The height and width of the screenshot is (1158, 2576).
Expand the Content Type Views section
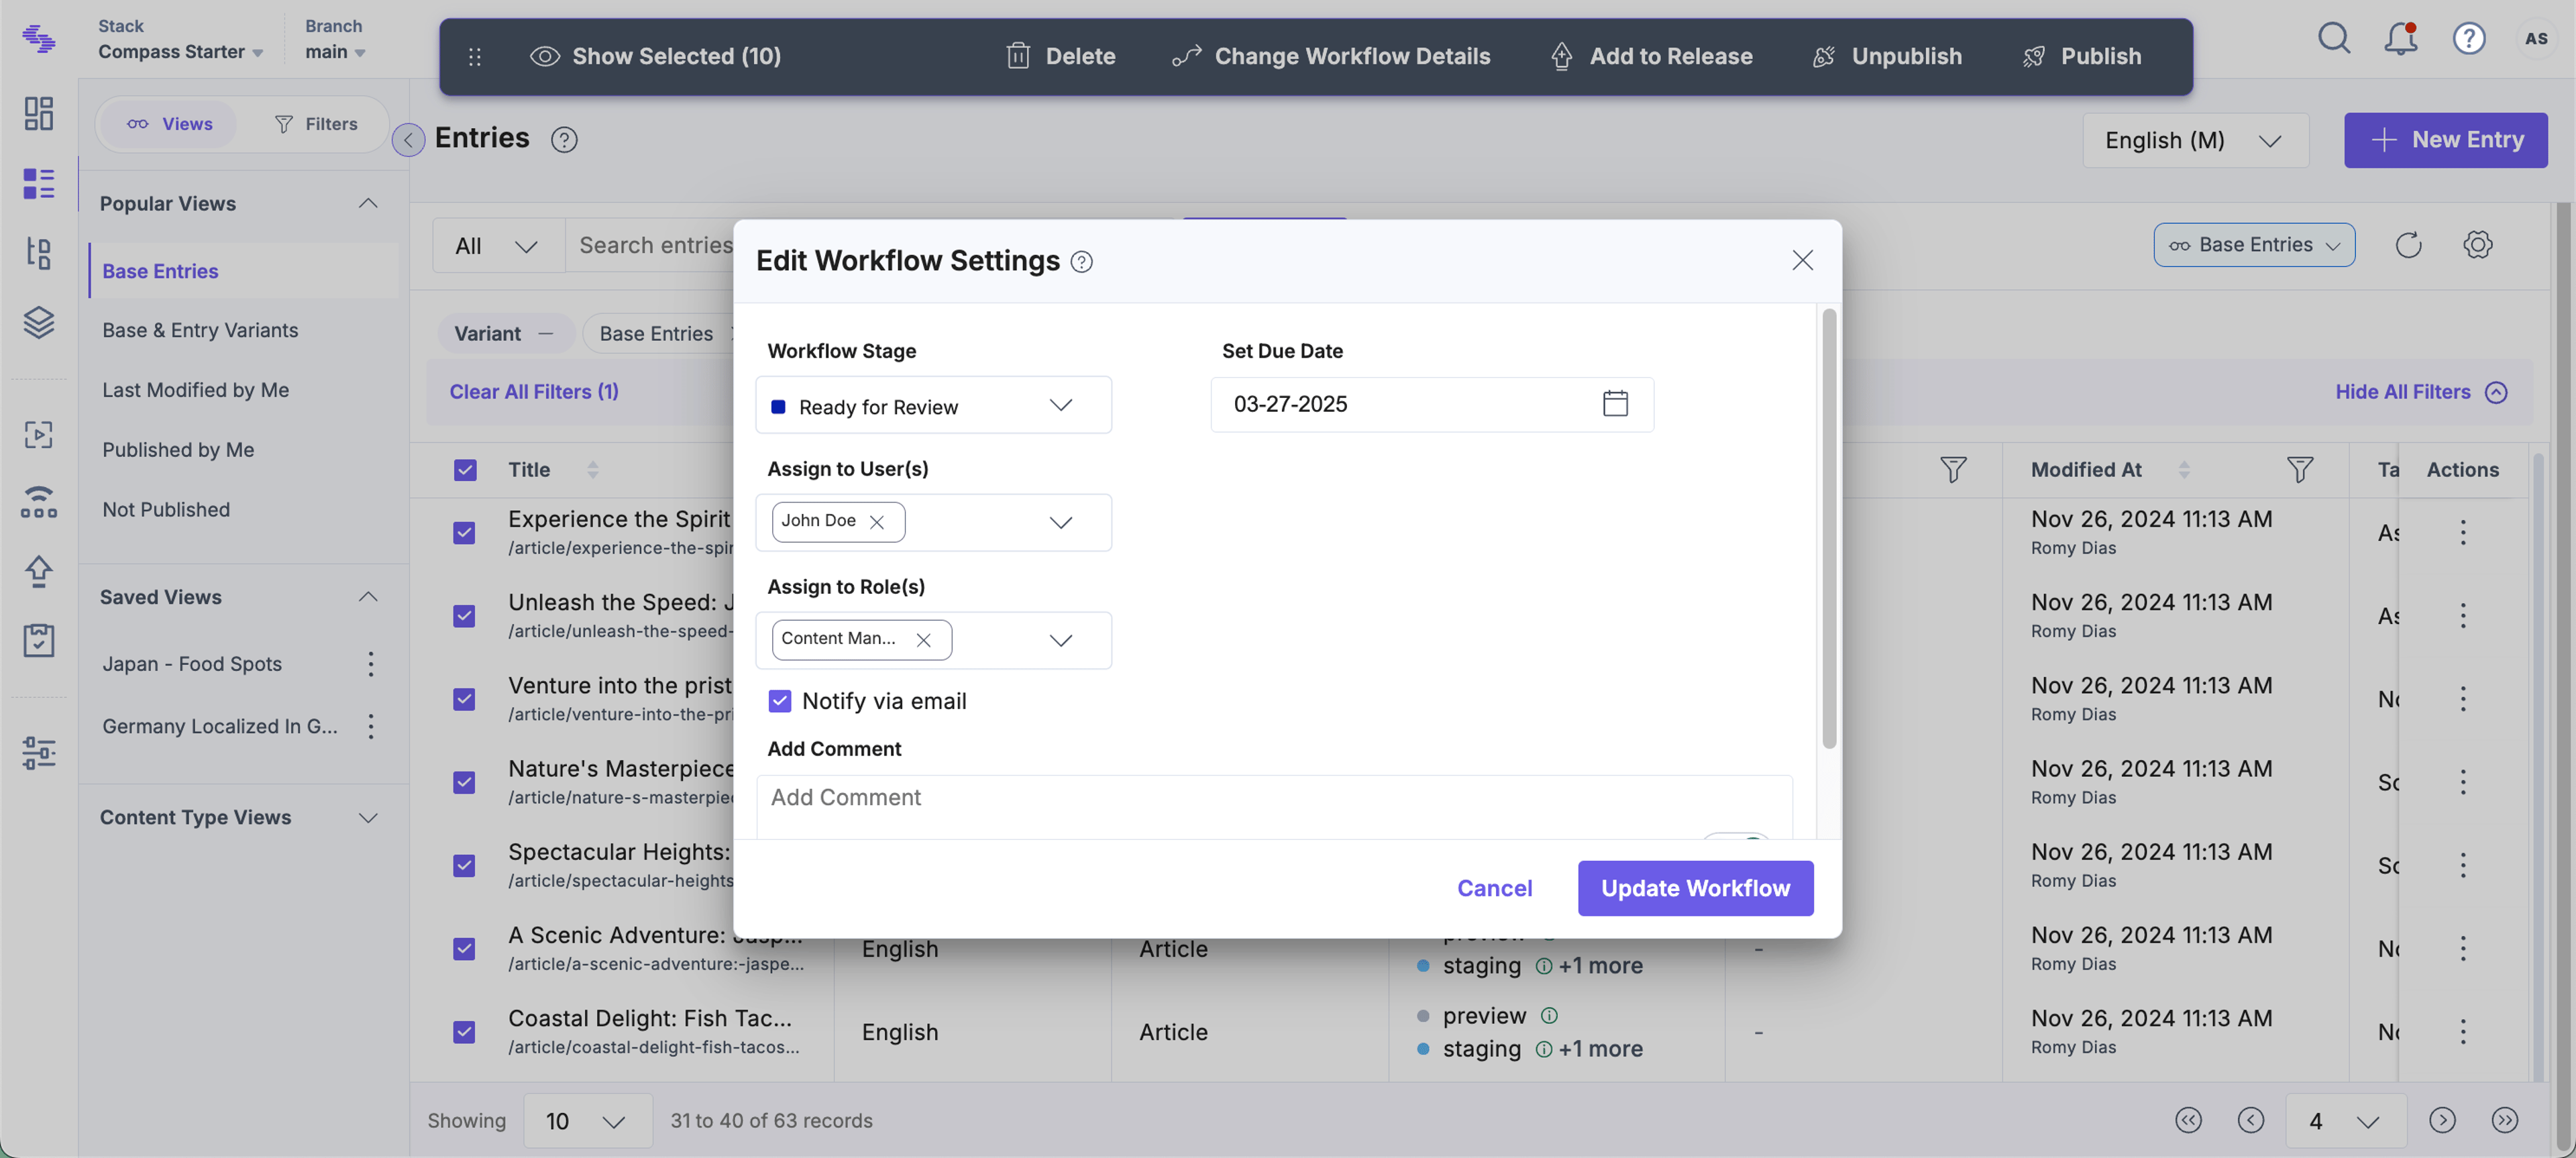click(x=368, y=817)
